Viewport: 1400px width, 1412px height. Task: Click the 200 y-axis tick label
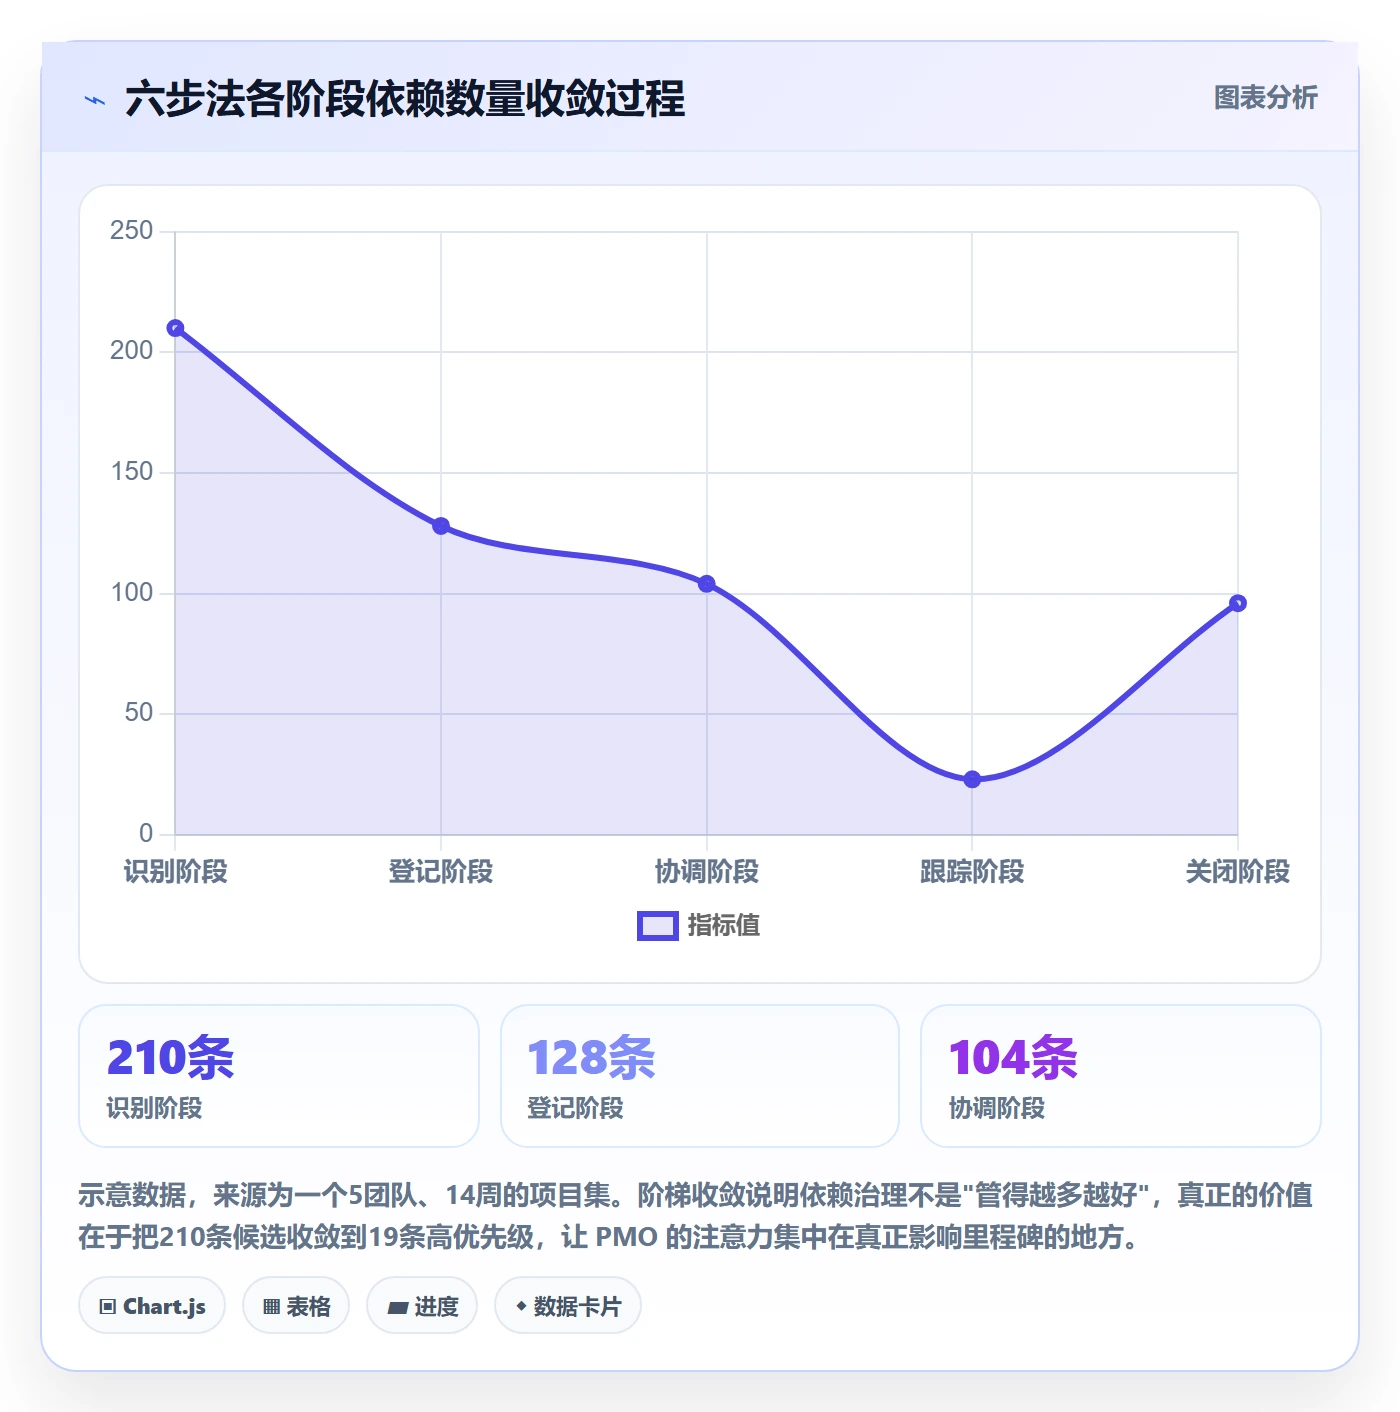(x=132, y=351)
